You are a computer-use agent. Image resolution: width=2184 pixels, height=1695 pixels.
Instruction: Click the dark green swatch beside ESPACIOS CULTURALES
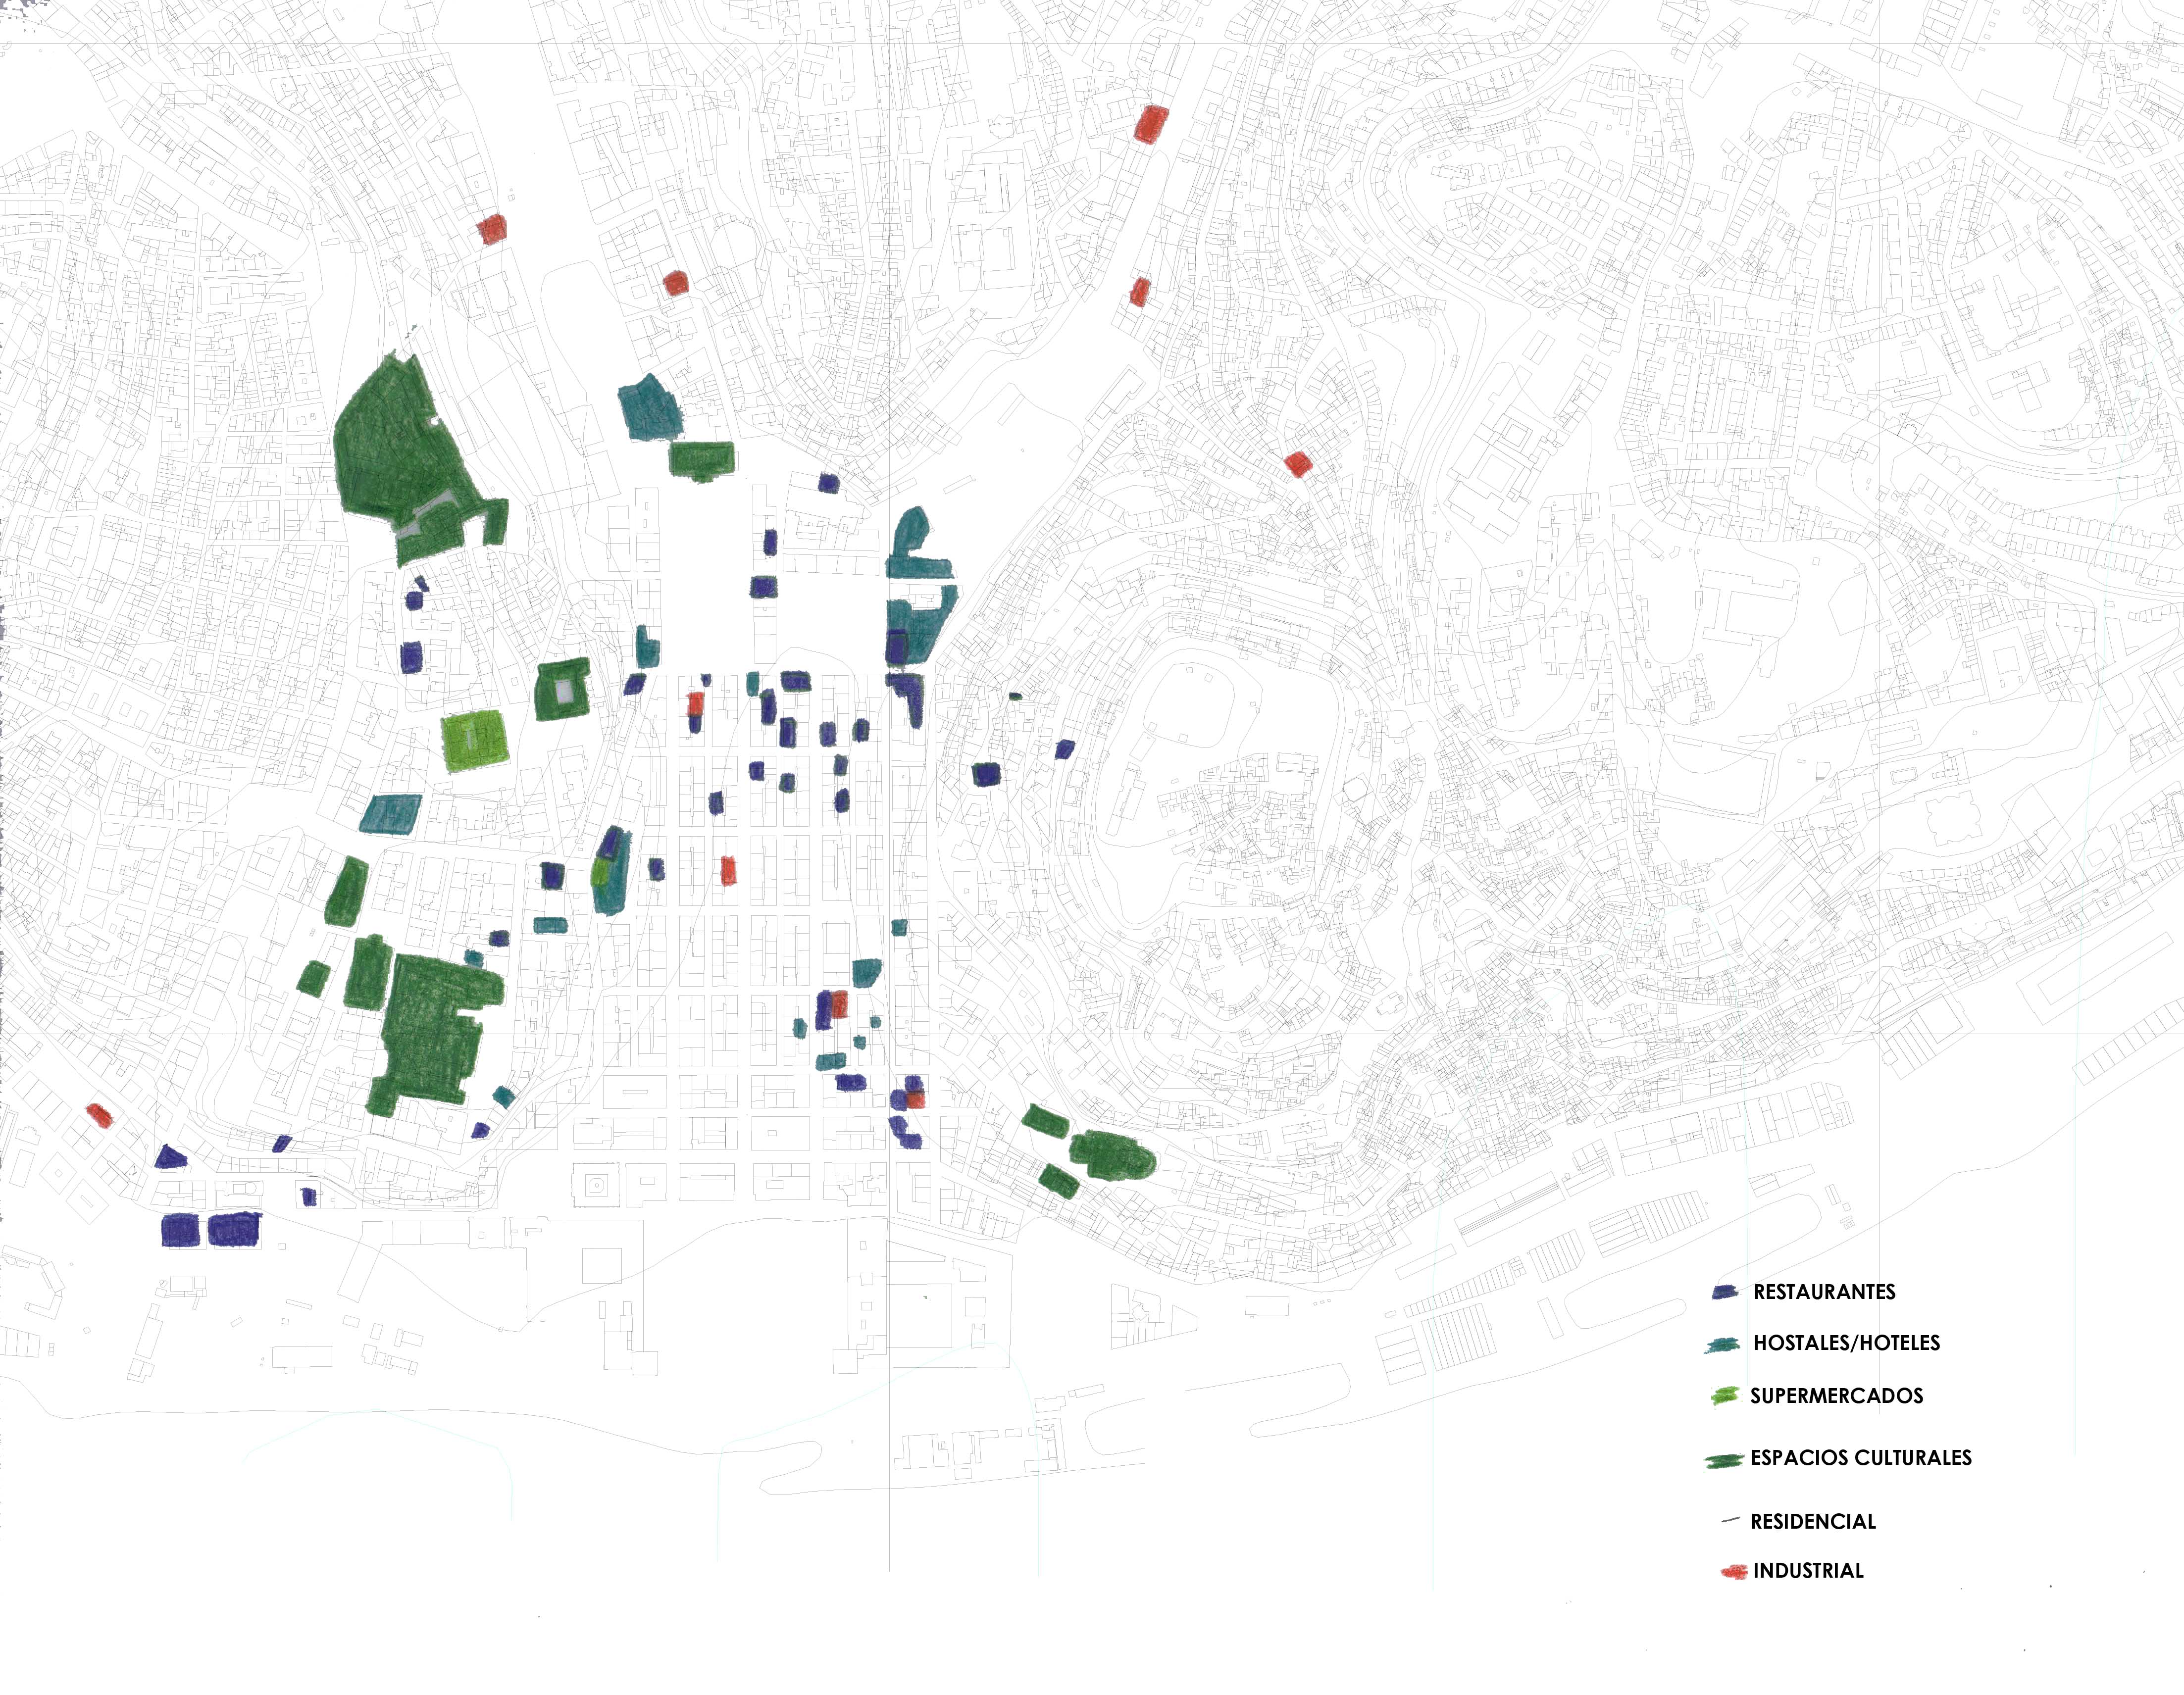[x=1724, y=1461]
